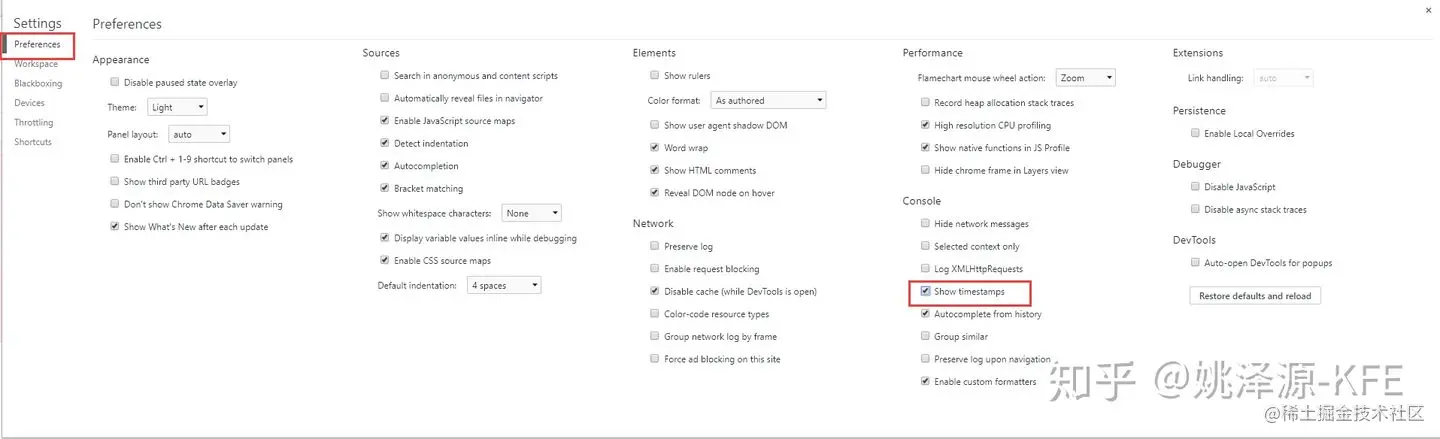Uncheck Enable custom formatters
Screen dimensions: 1440x439
pos(925,382)
